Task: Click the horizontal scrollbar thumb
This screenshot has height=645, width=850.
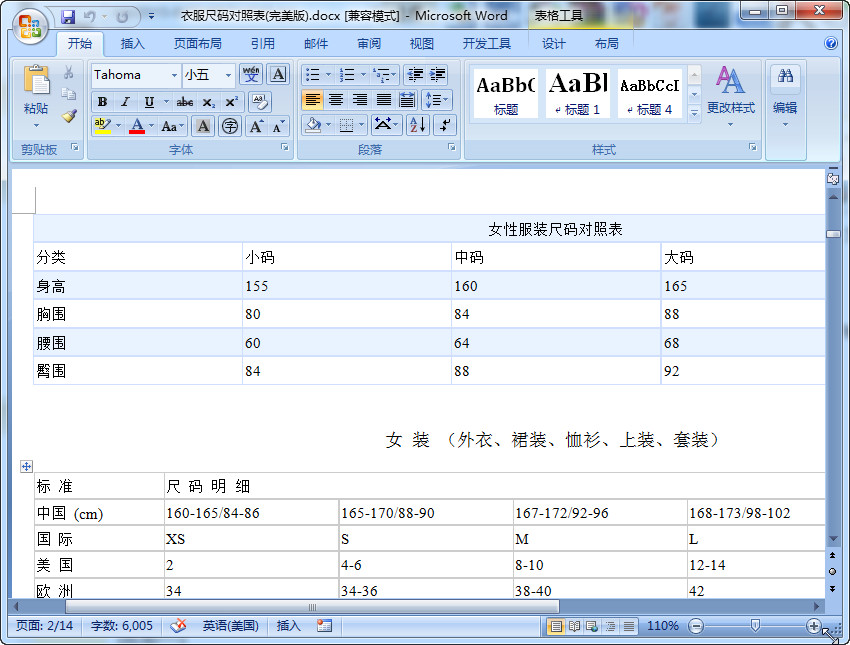Action: click(312, 607)
